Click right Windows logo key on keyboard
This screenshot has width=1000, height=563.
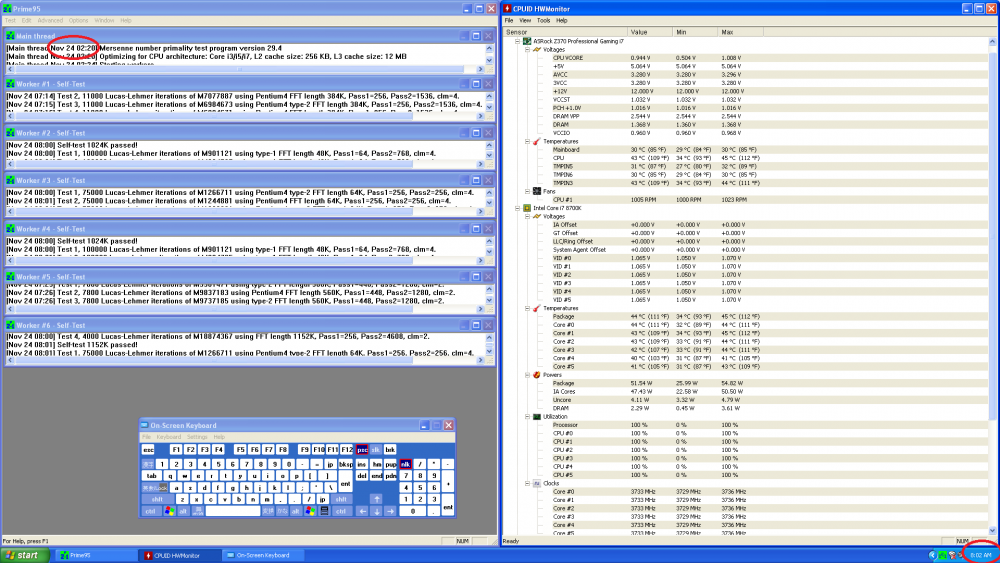[310, 511]
